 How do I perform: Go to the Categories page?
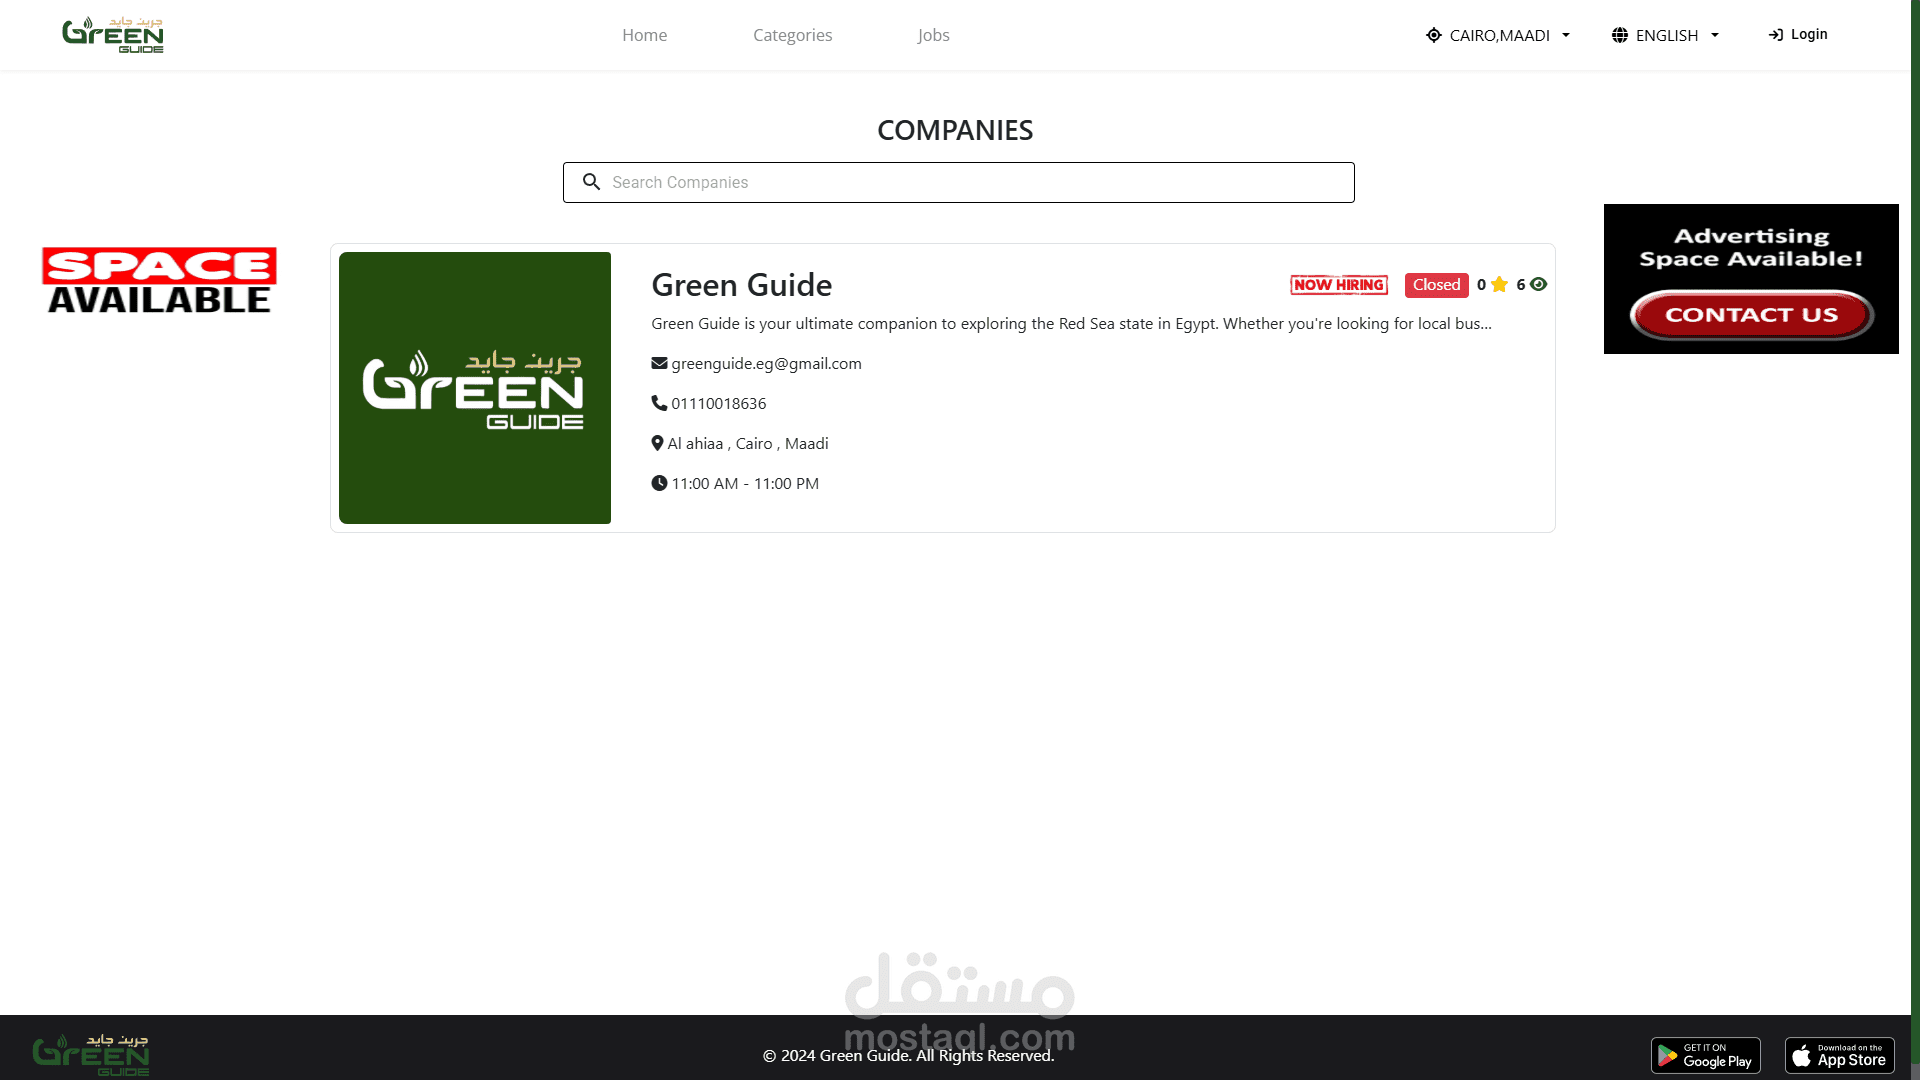click(792, 35)
